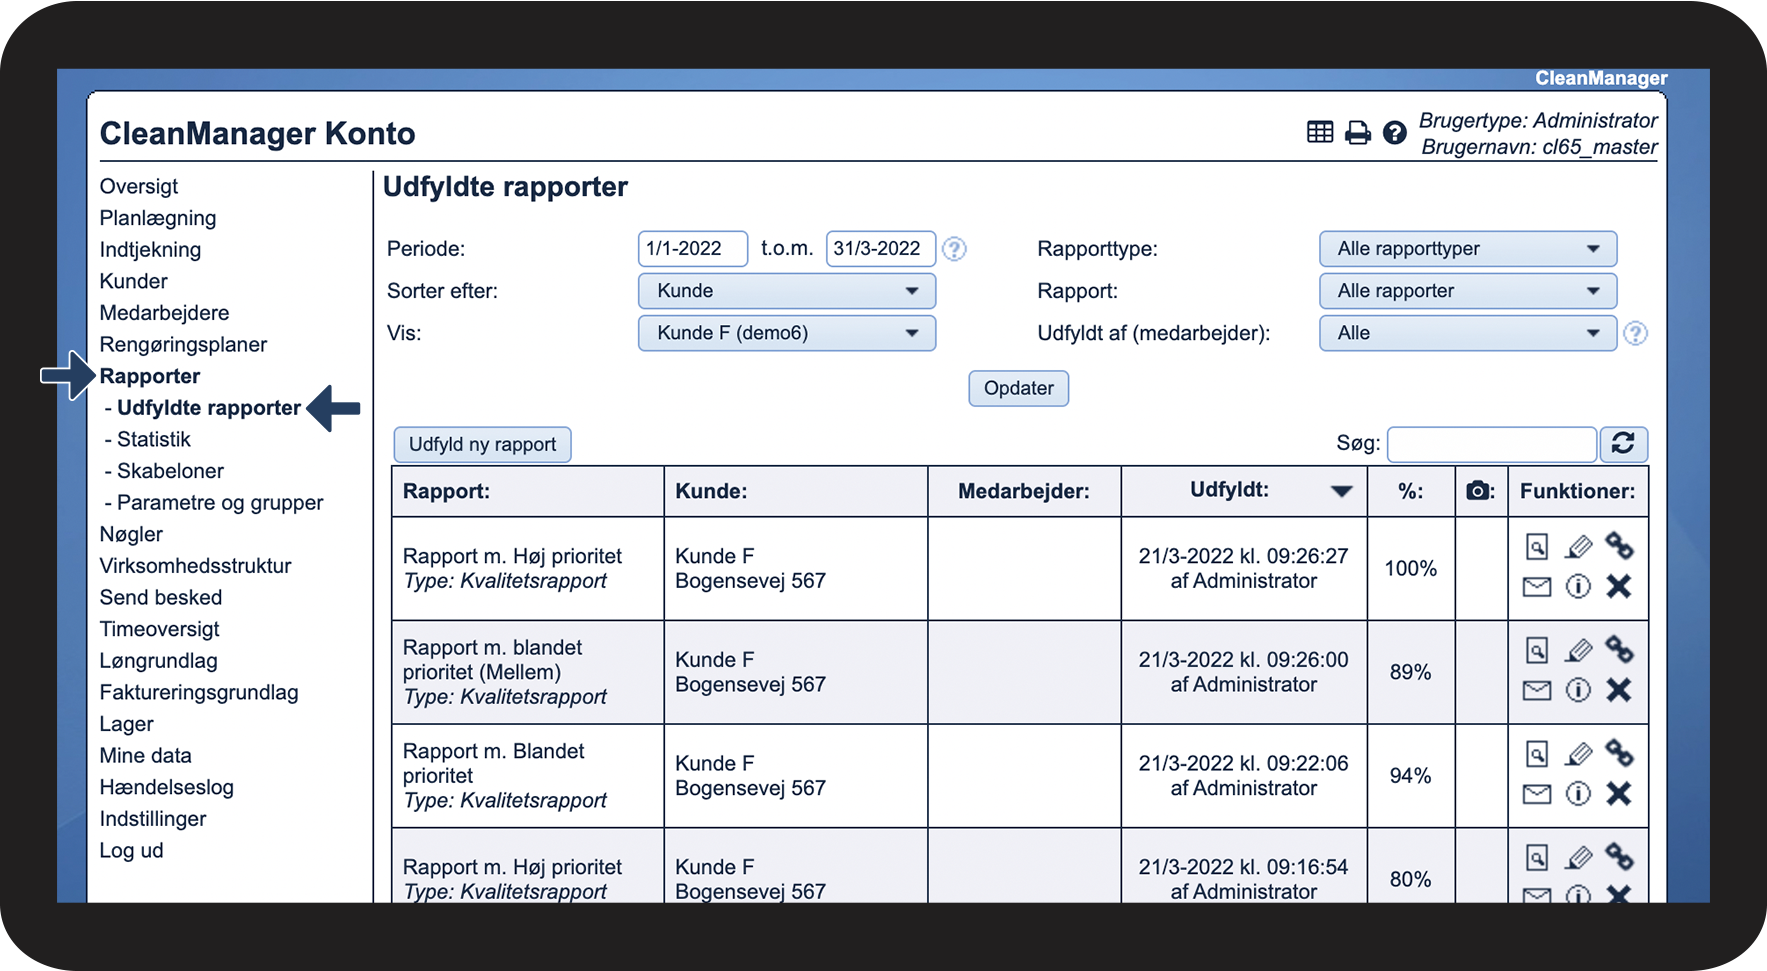Click the help question mark in header
Image resolution: width=1767 pixels, height=971 pixels.
pos(1394,133)
